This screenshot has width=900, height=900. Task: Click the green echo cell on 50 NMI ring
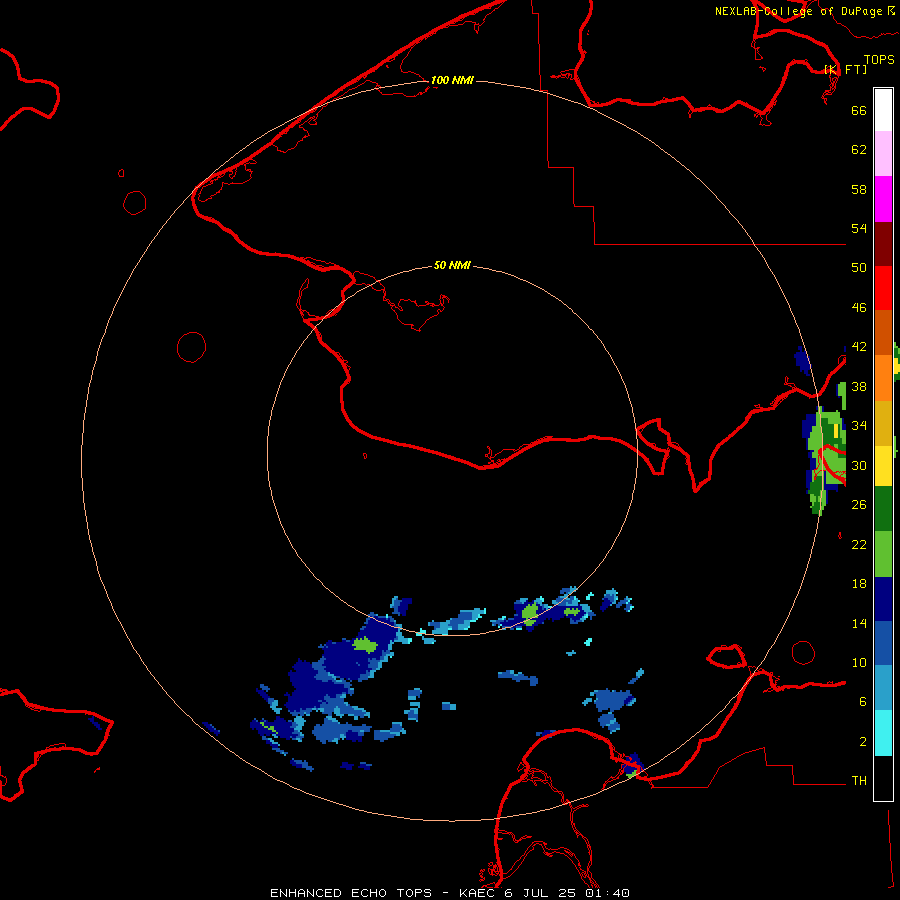coord(530,614)
